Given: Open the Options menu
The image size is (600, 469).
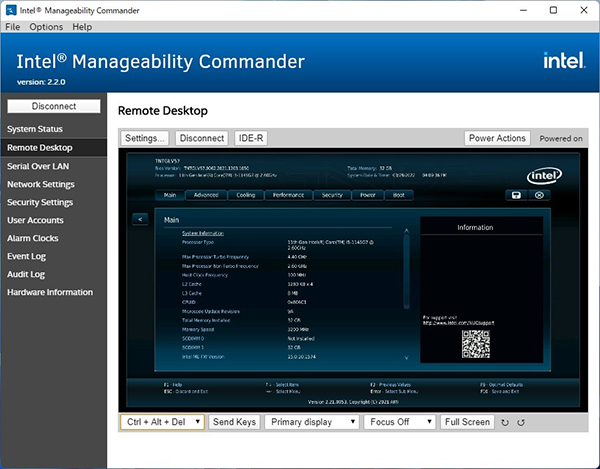Looking at the screenshot, I should pos(46,27).
